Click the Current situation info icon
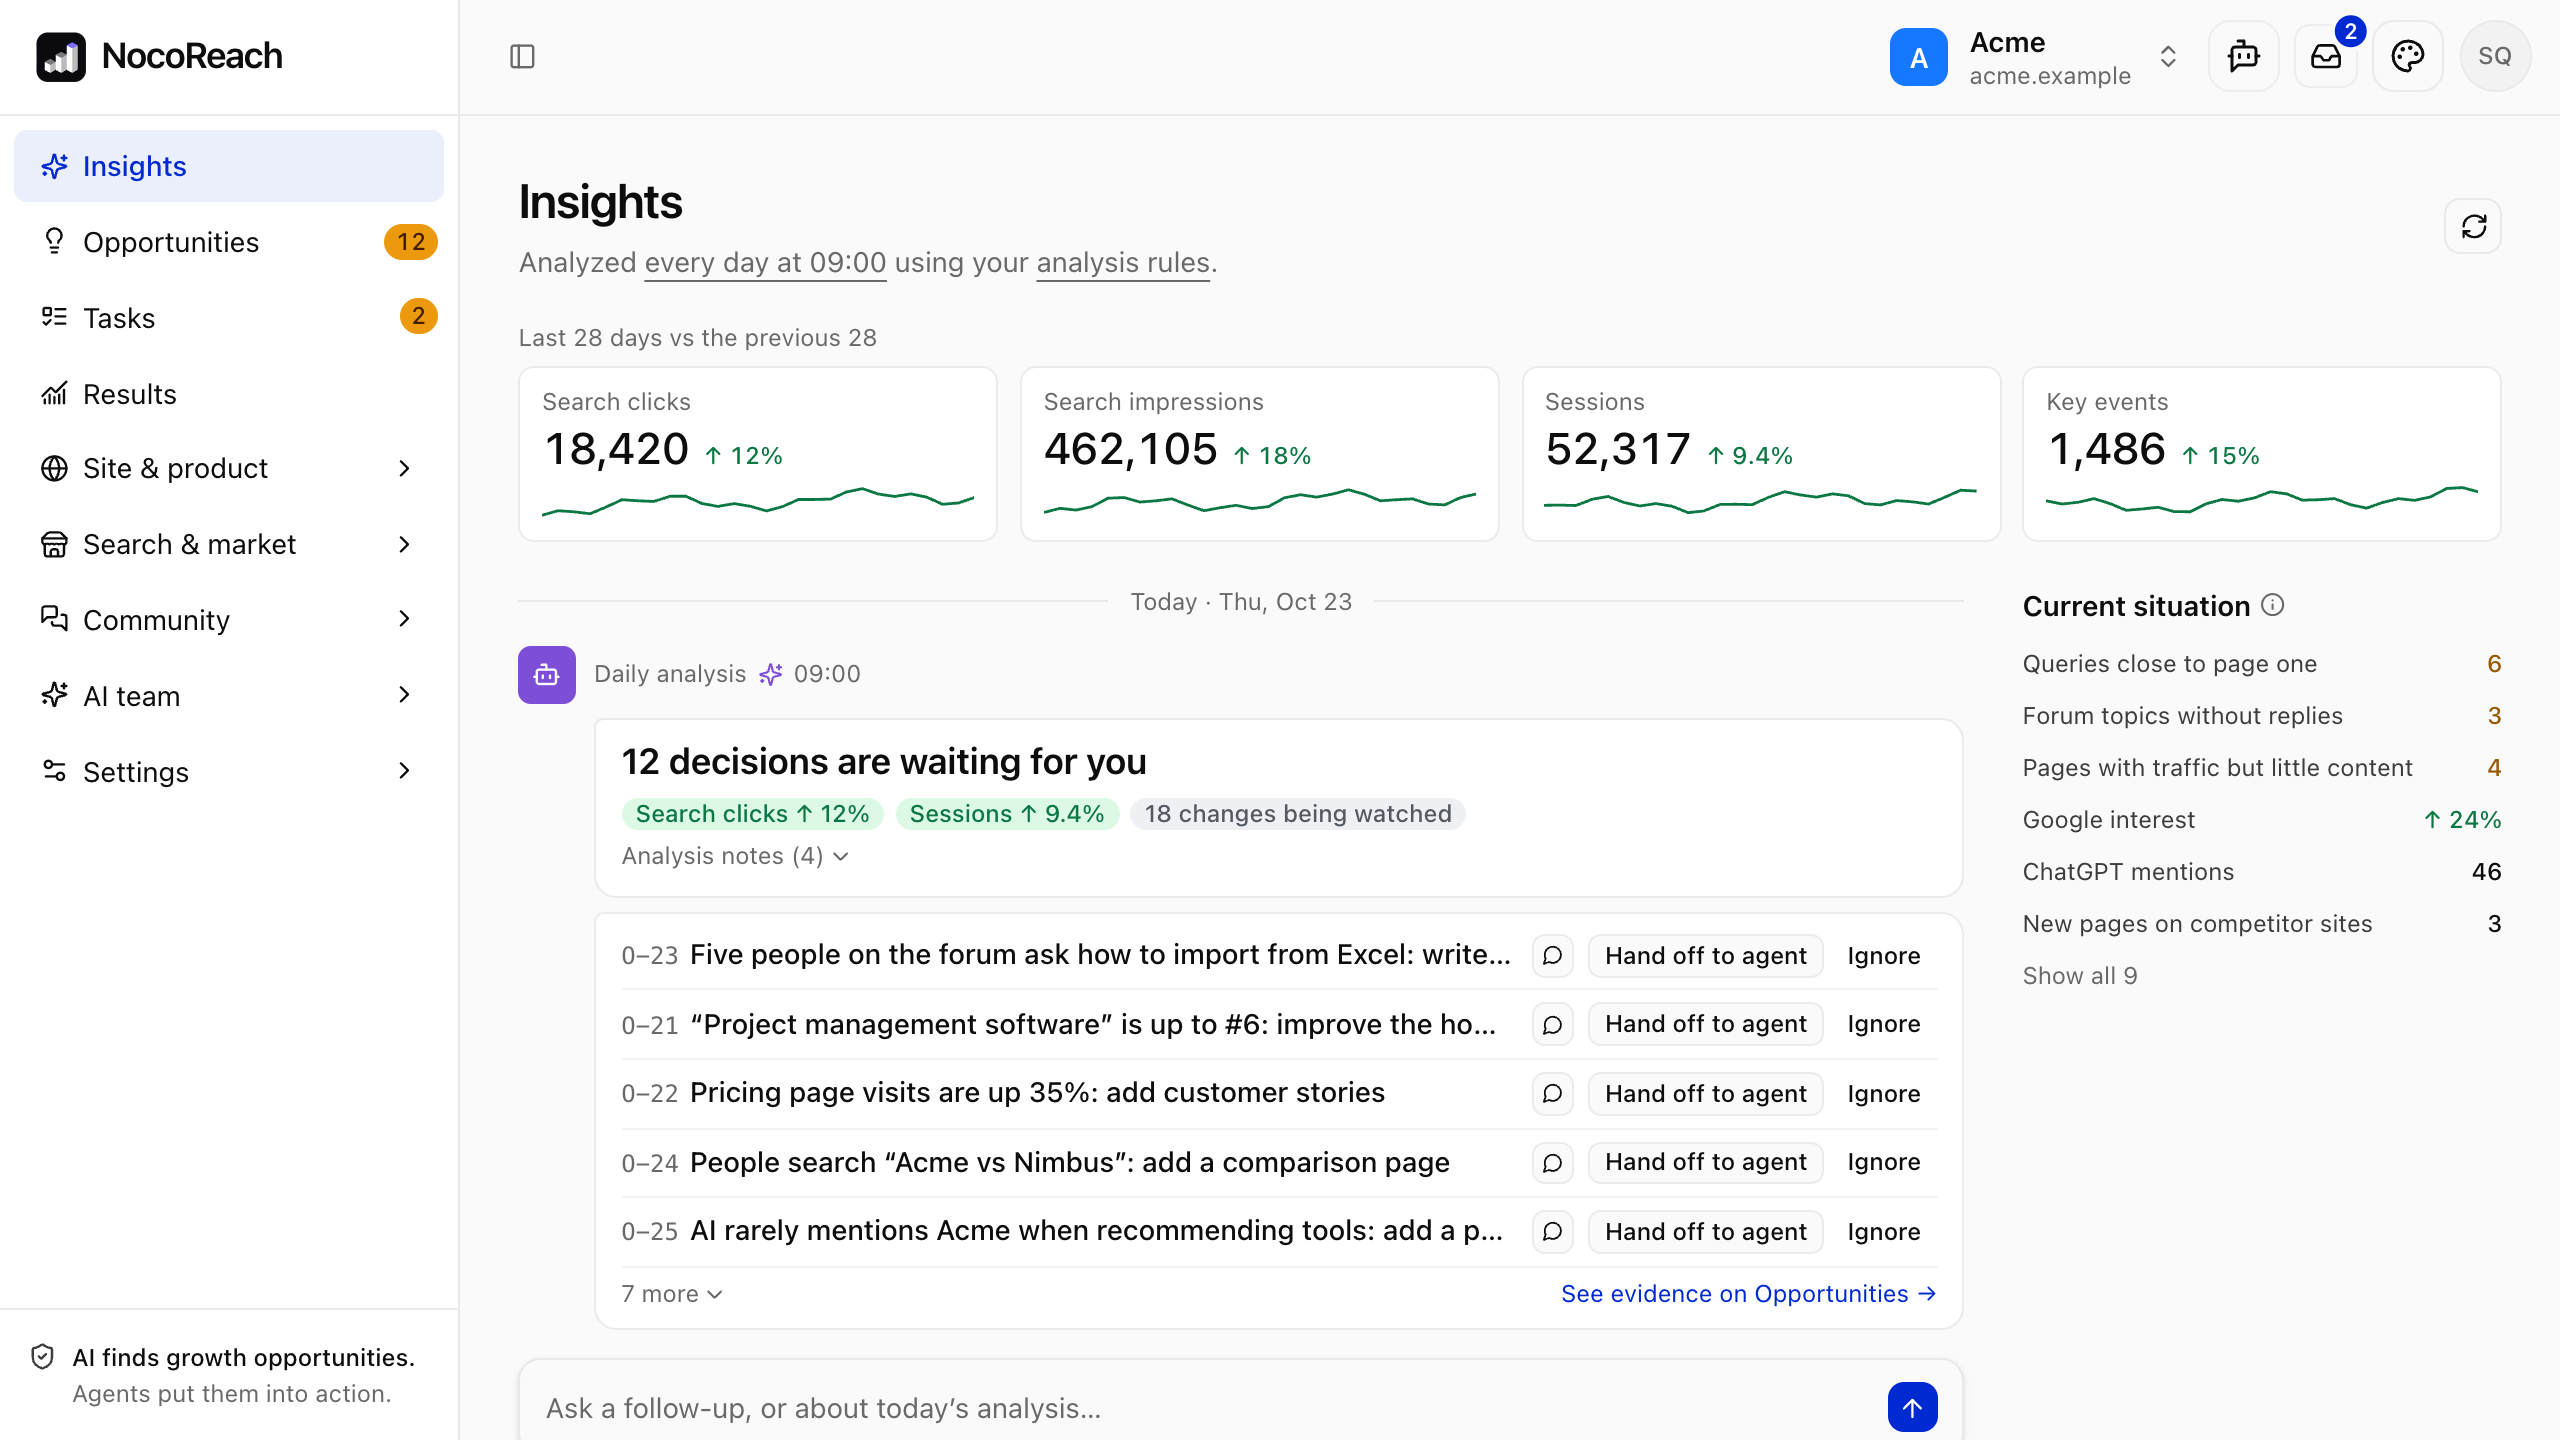Viewport: 2560px width, 1440px height. tap(2273, 605)
